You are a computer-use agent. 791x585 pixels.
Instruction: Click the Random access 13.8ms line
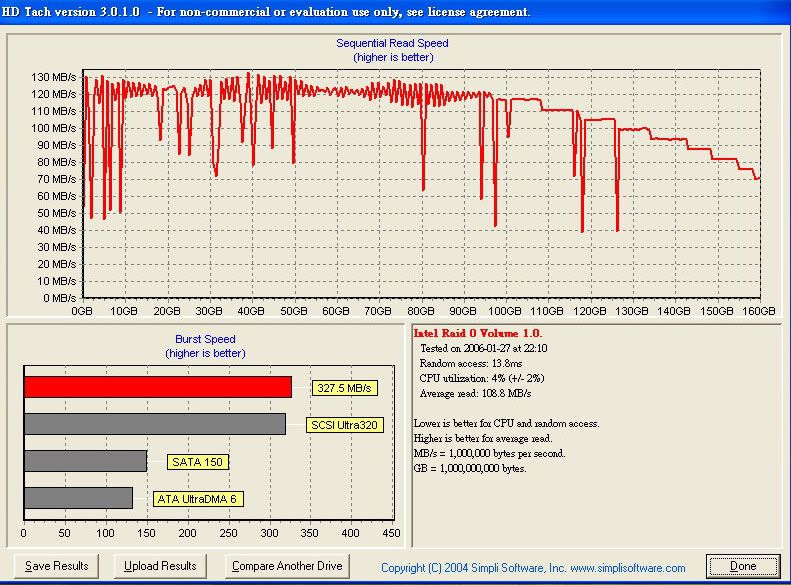469,363
